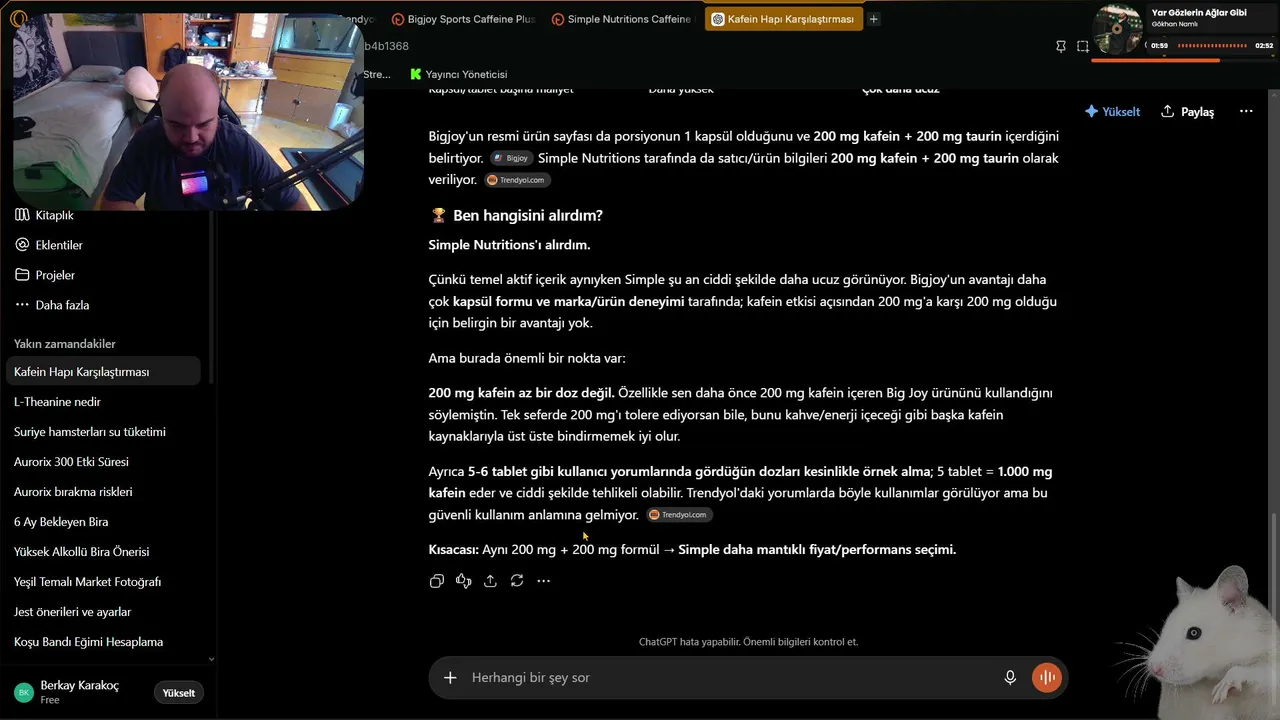Select the Kafein Hapı Karşılaştırması browser tab
Viewport: 1280px width, 720px height.
coord(783,19)
